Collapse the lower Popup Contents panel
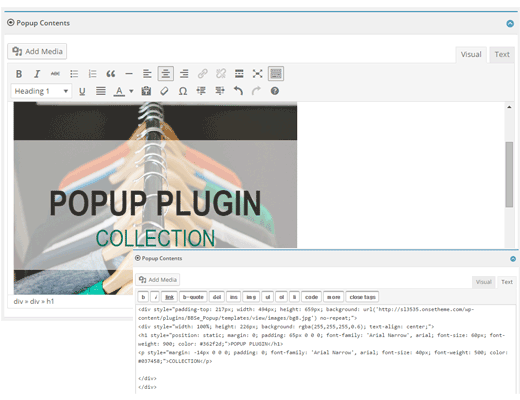Image resolution: width=520 pixels, height=400 pixels. pyautogui.click(x=513, y=259)
